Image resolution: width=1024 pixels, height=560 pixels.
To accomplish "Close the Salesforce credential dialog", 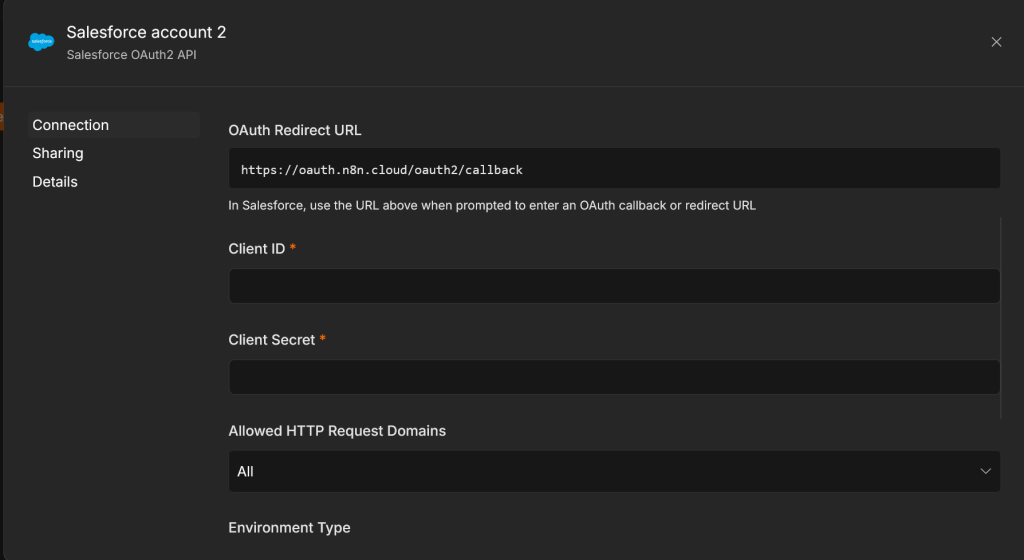I will point(996,42).
